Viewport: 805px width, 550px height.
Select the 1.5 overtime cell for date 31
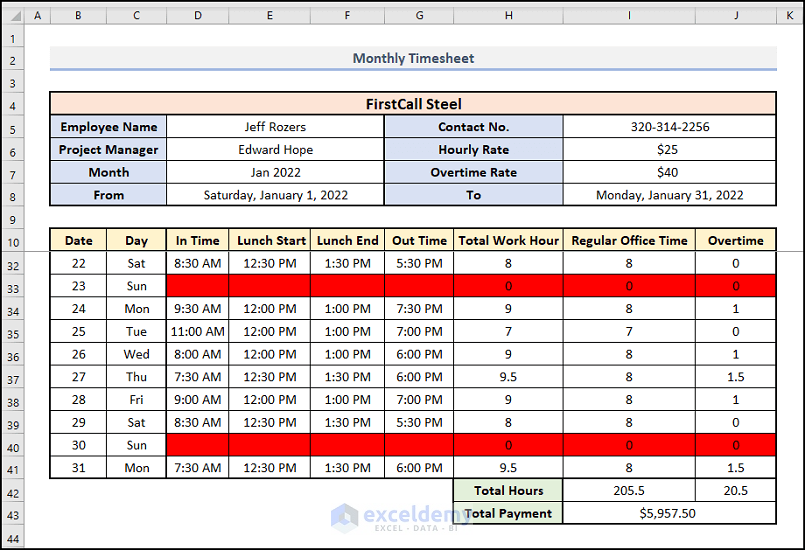coord(735,467)
